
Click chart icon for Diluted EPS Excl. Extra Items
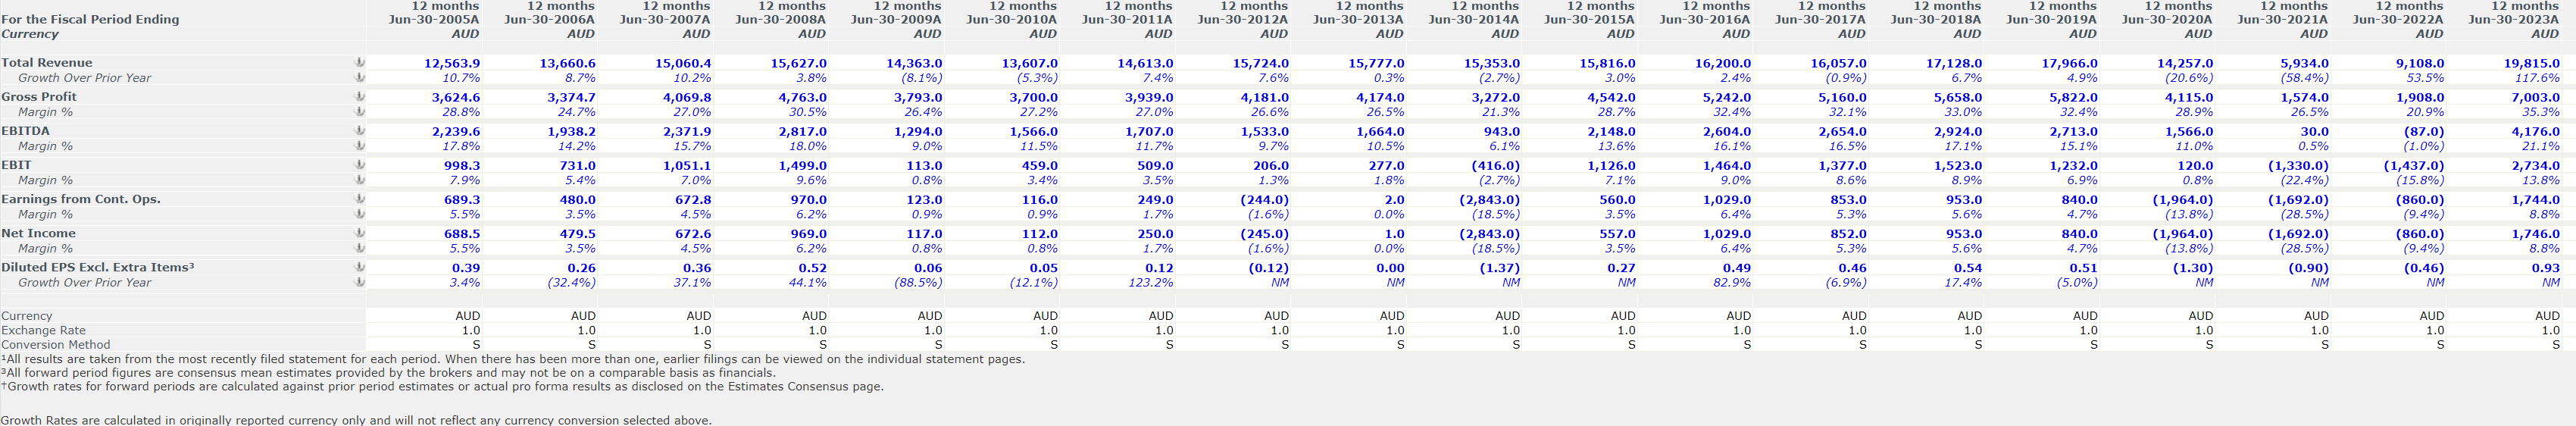(360, 267)
